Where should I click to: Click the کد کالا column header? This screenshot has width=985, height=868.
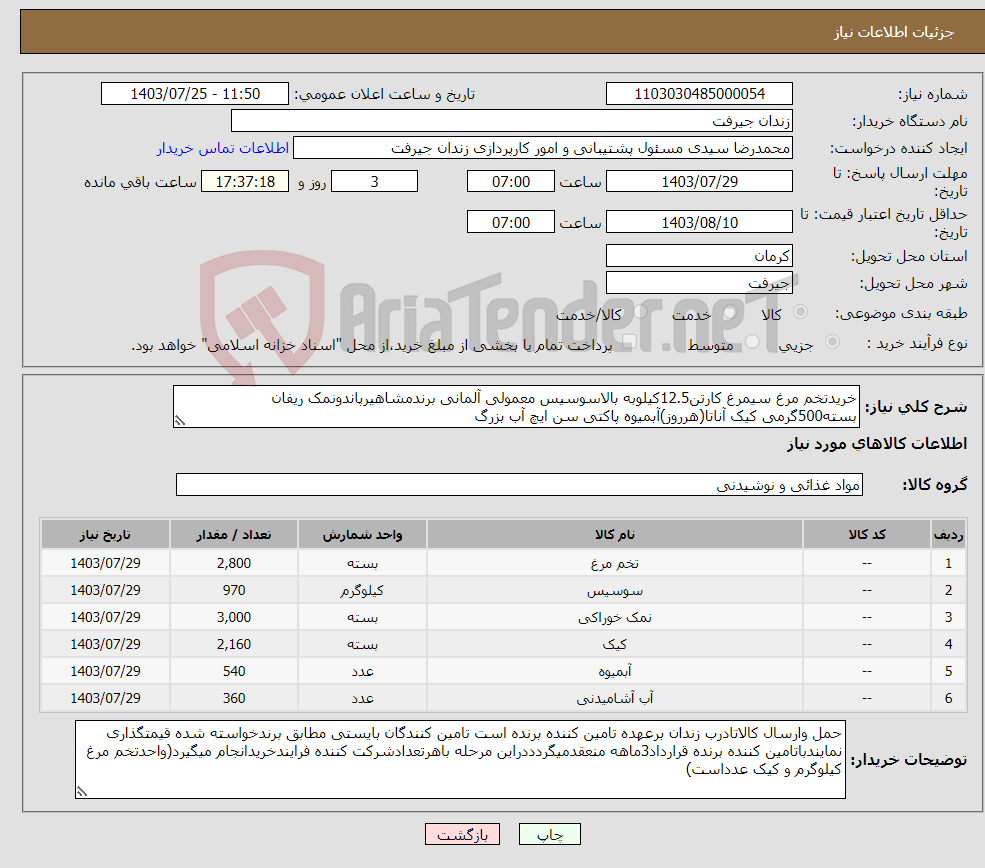pyautogui.click(x=867, y=534)
